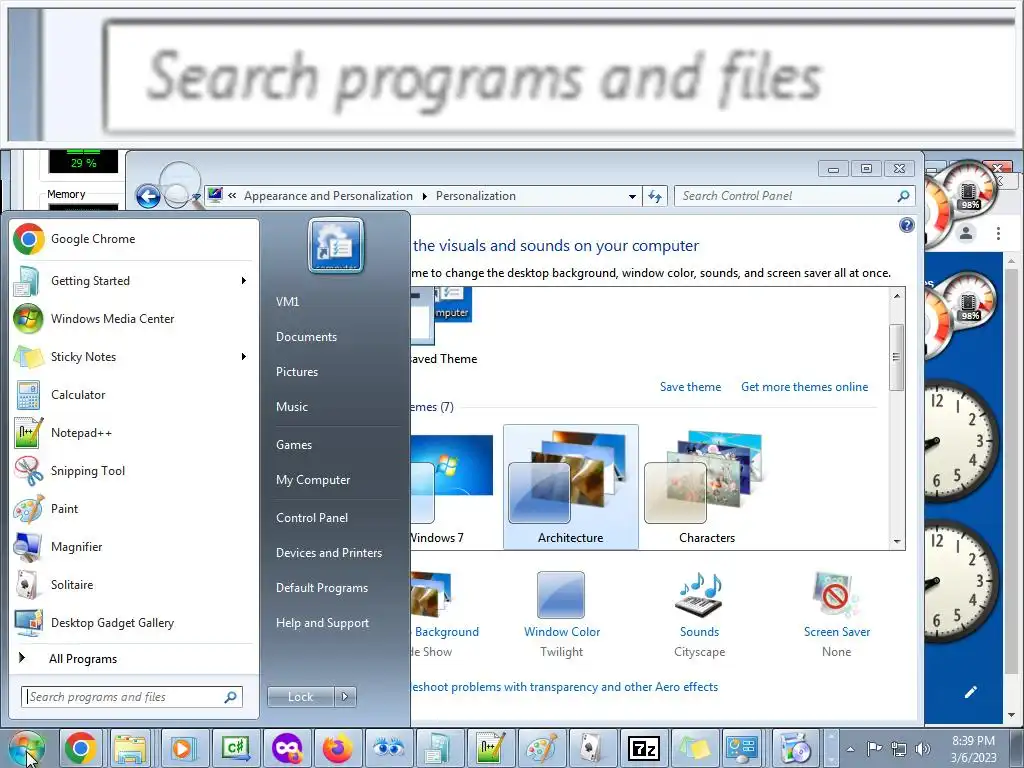Click the Windows Start orb

[27, 748]
